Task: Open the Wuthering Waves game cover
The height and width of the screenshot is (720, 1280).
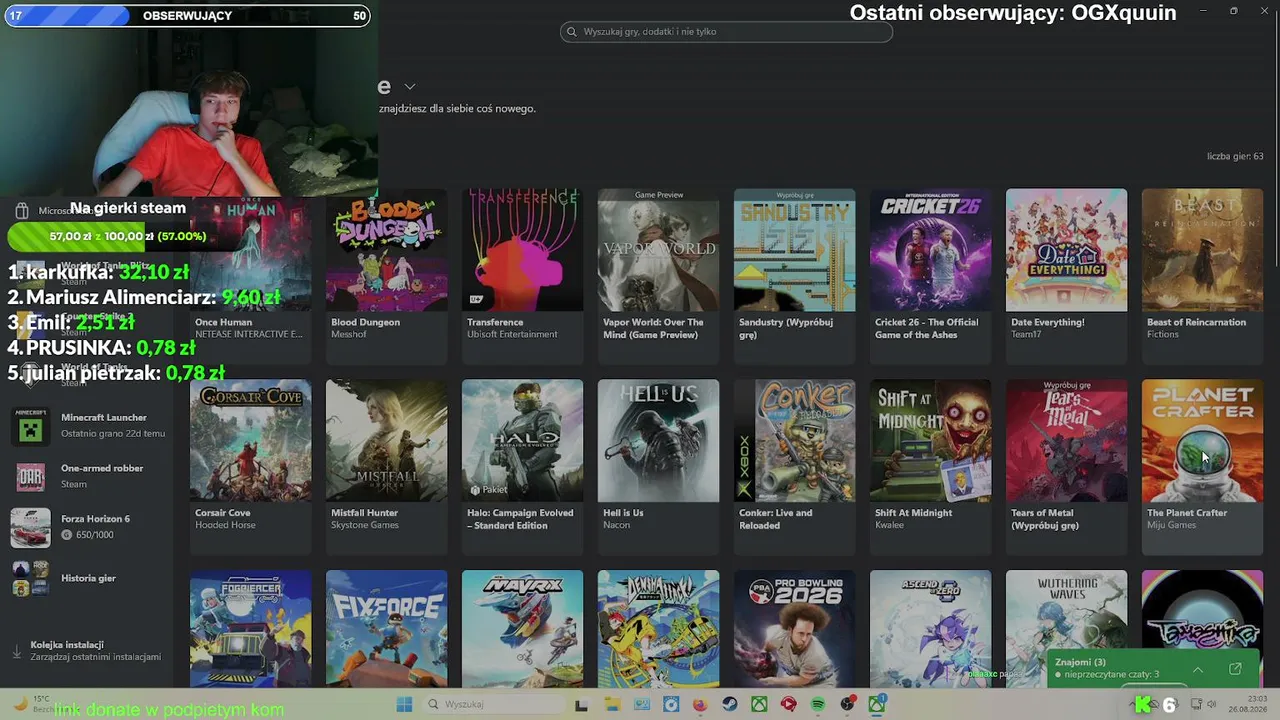Action: [1066, 629]
